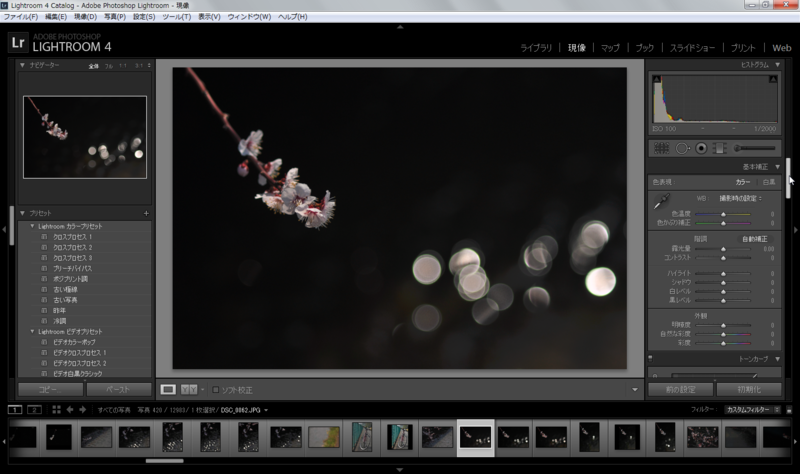This screenshot has height=474, width=800.
Task: Collapse the right panel group arrow
Action: click(795, 230)
